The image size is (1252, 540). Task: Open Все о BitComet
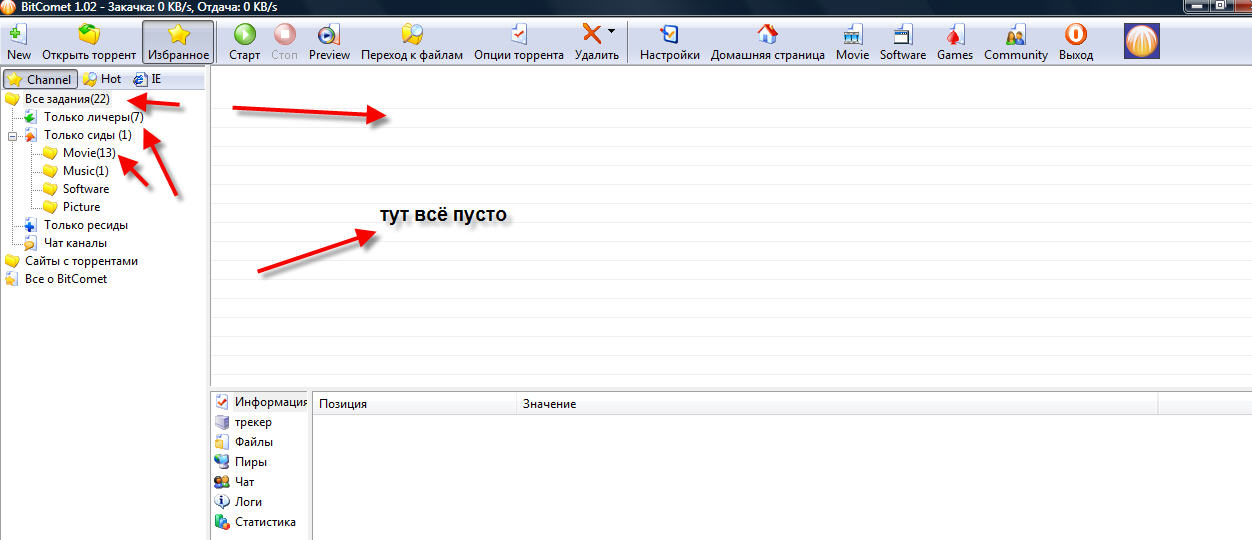point(66,279)
